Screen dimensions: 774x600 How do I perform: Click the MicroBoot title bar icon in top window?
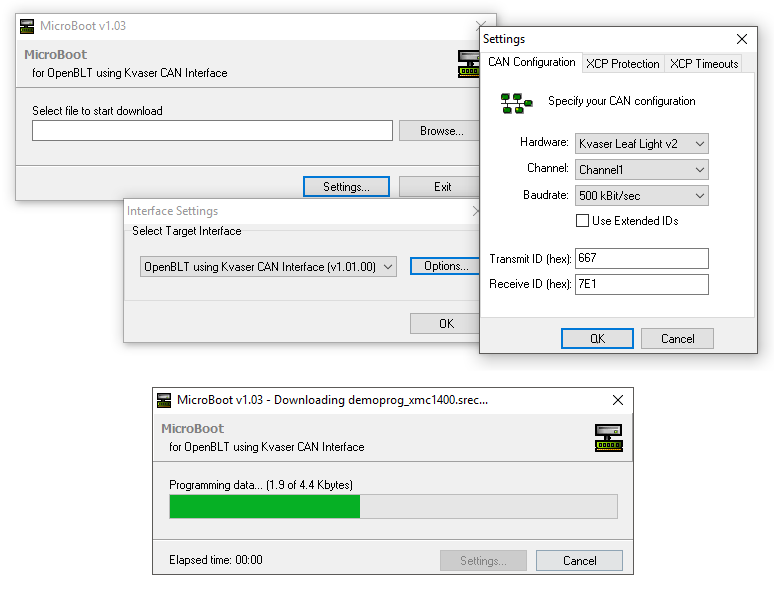(x=27, y=26)
